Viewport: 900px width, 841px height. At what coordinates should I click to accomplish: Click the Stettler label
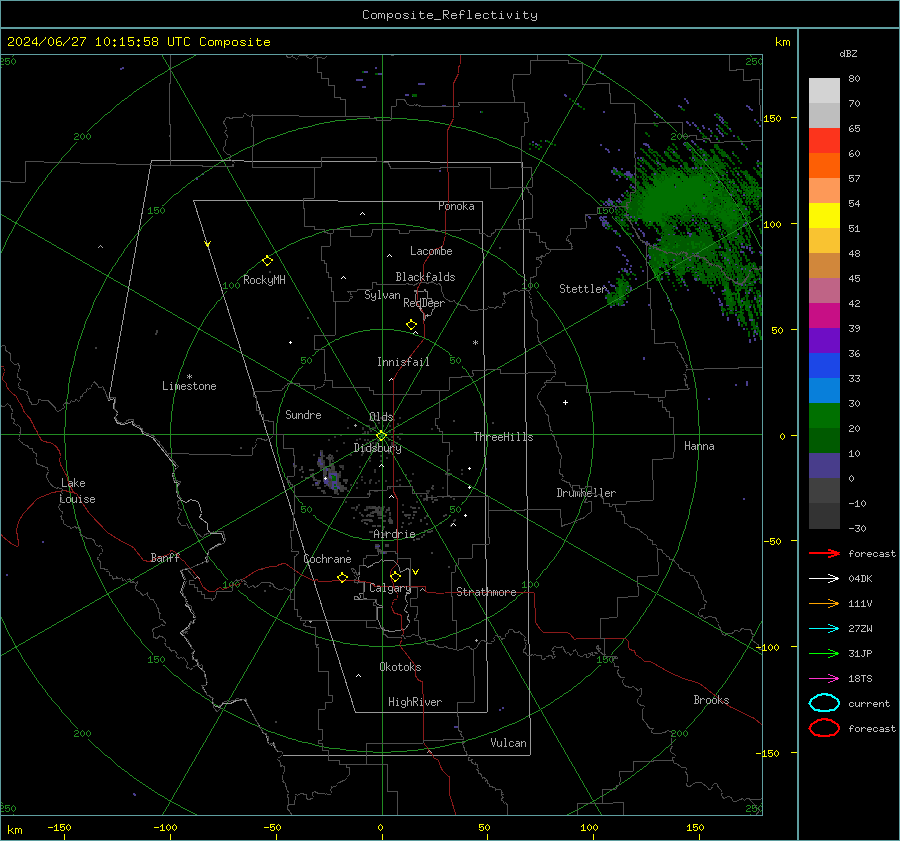(x=583, y=289)
